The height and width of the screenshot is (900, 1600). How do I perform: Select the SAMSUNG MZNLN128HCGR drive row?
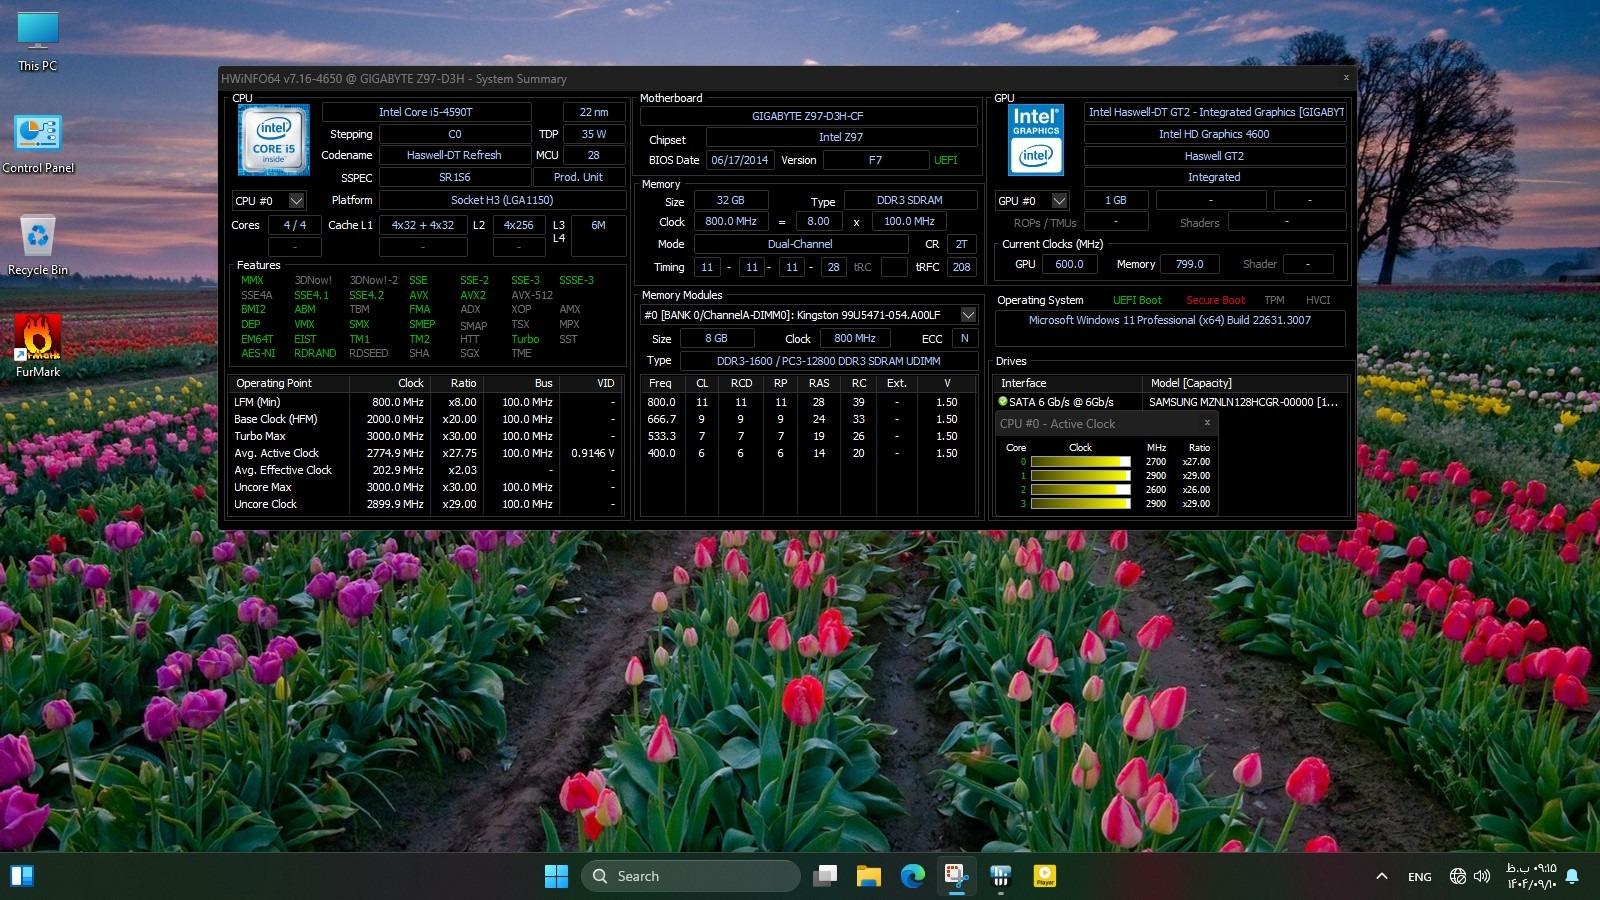1242,402
